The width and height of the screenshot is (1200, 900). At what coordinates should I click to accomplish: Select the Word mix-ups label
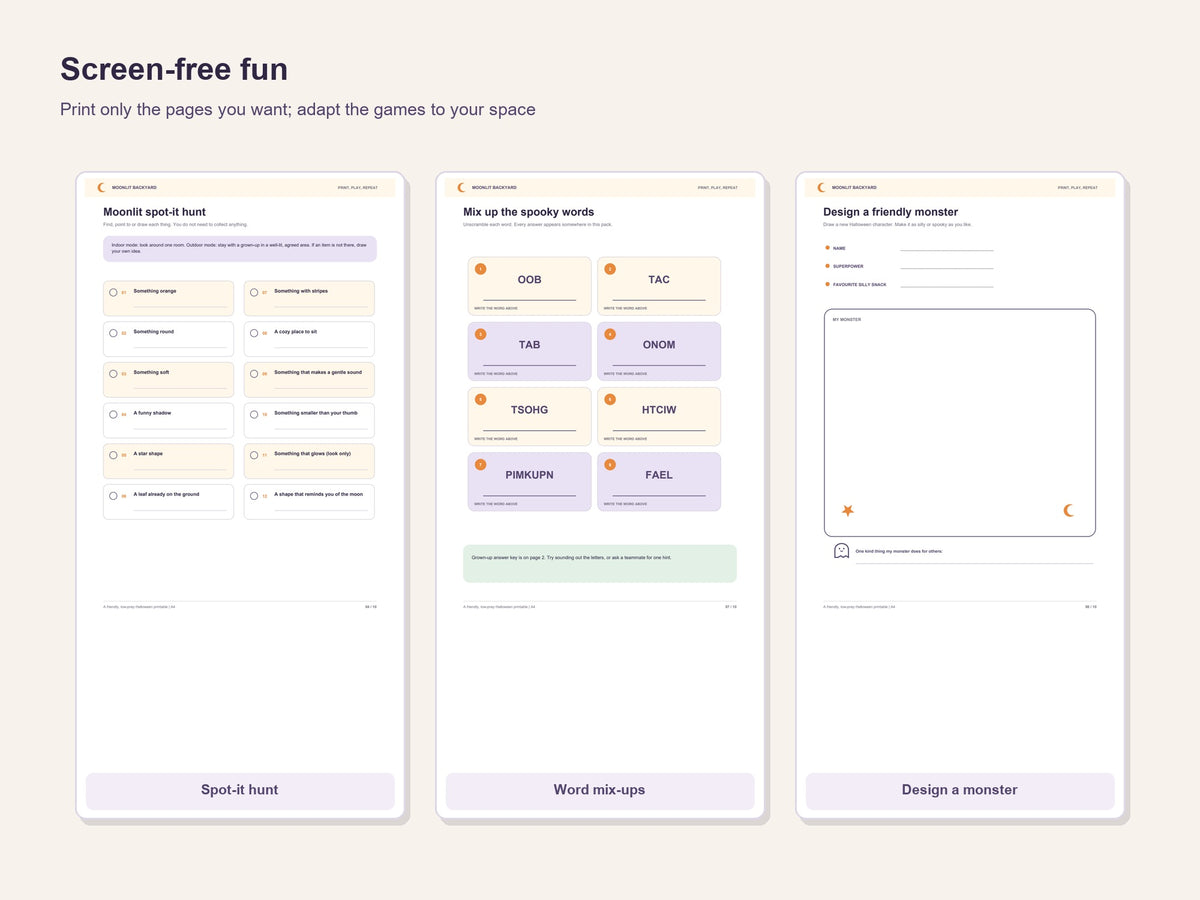[x=600, y=790]
